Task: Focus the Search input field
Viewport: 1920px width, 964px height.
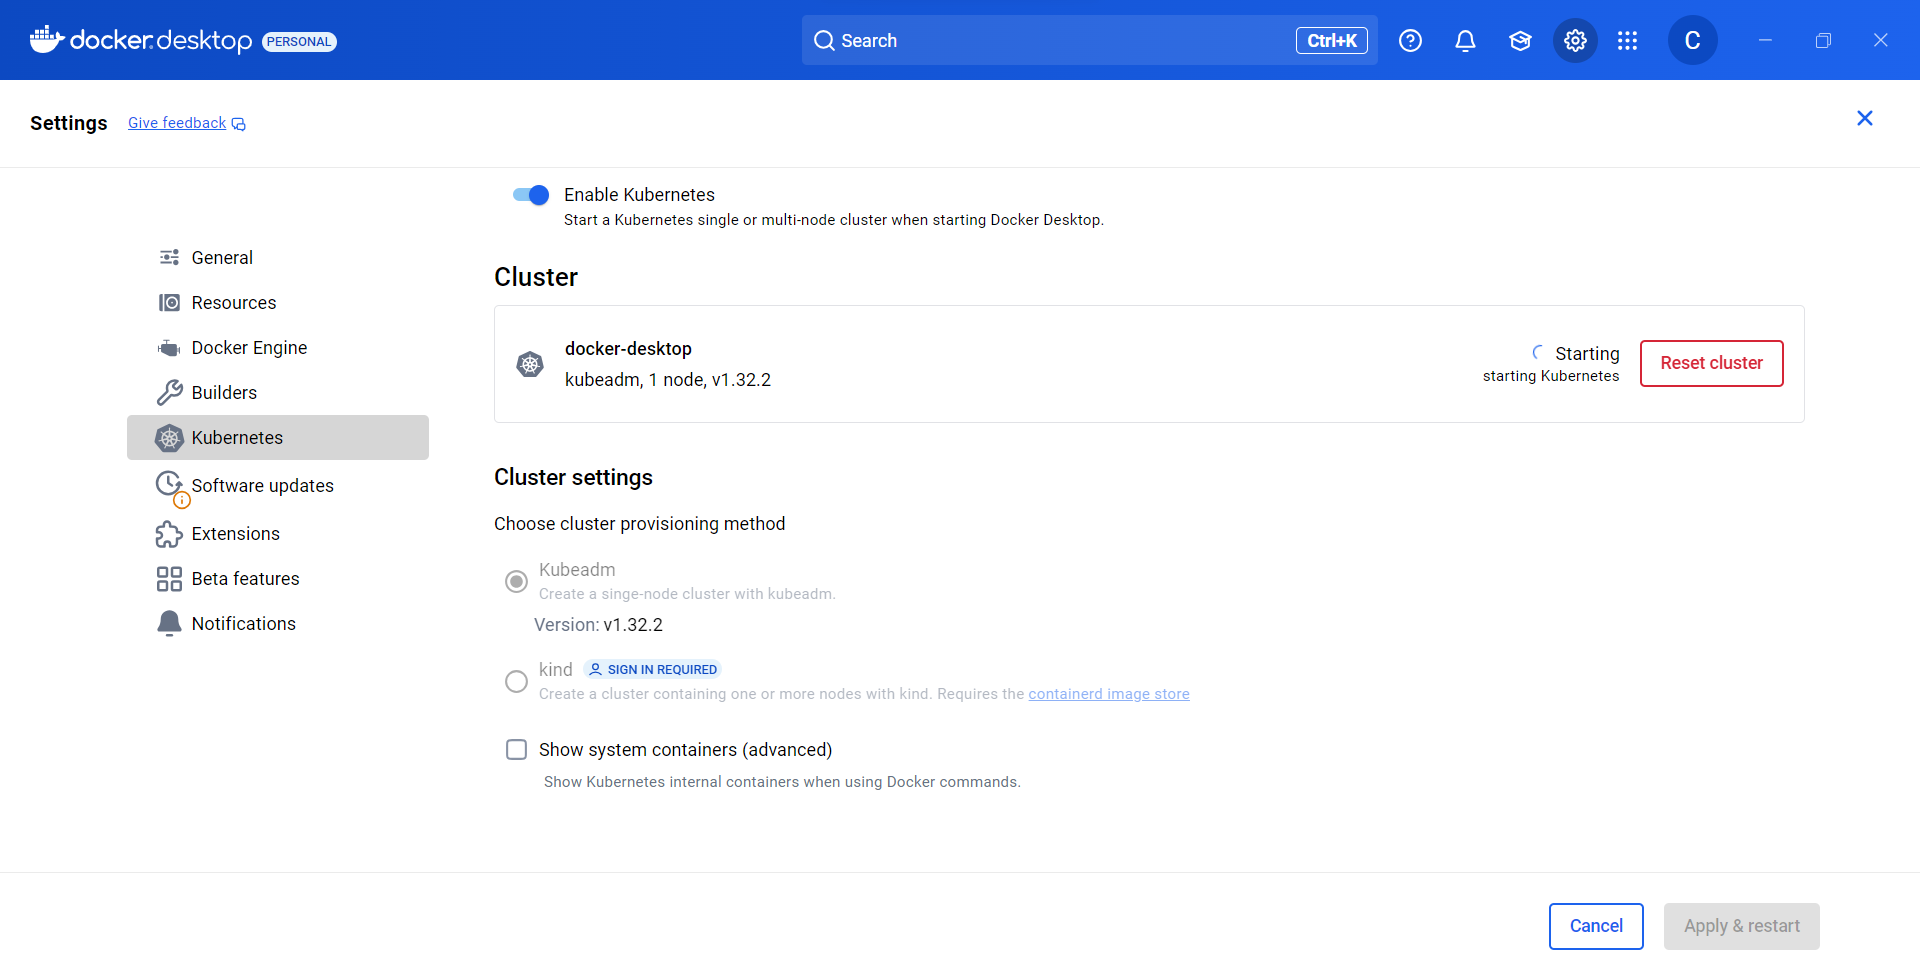Action: [1089, 40]
